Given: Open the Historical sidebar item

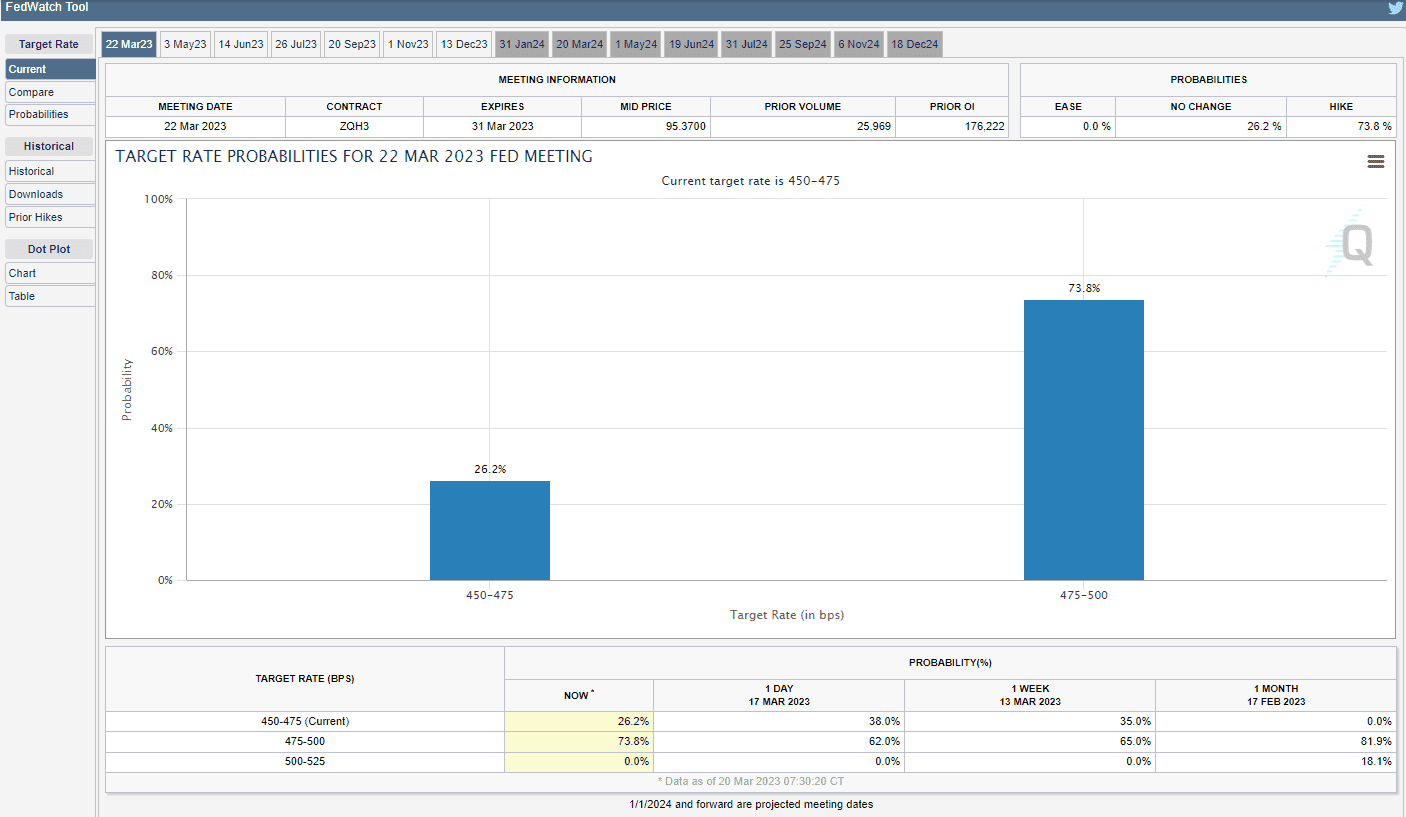Looking at the screenshot, I should coord(50,172).
